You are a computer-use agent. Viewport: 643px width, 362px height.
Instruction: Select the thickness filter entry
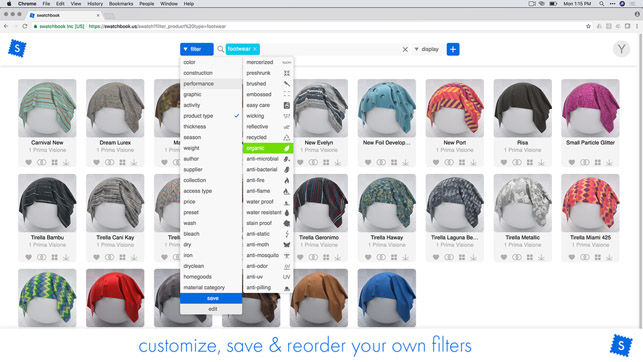tap(211, 127)
